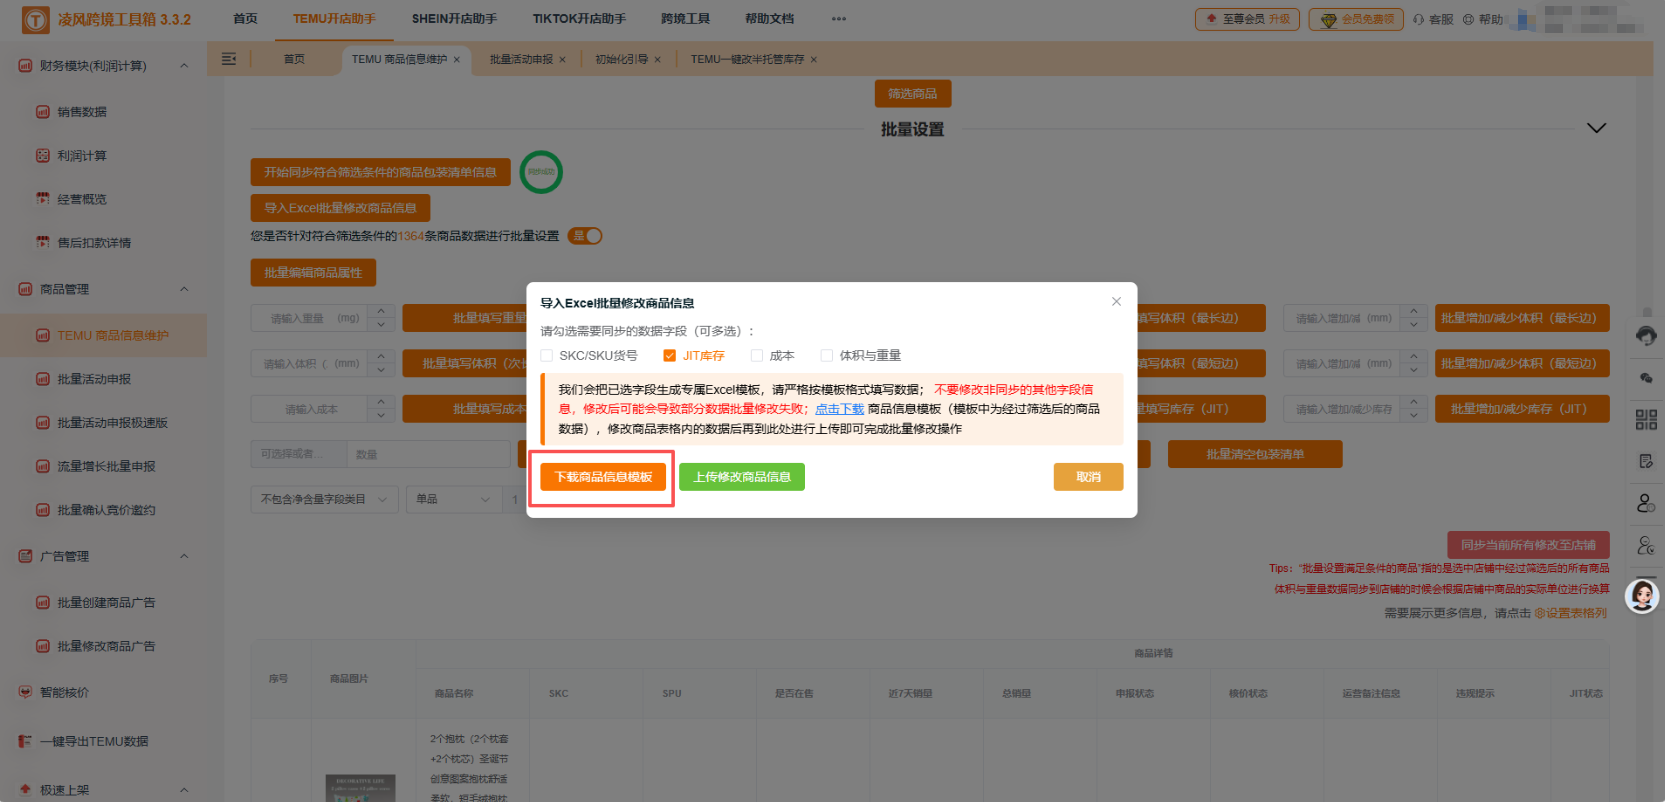The image size is (1665, 802).
Task: Toggle the 是 batch-setting switch
Action: (585, 236)
